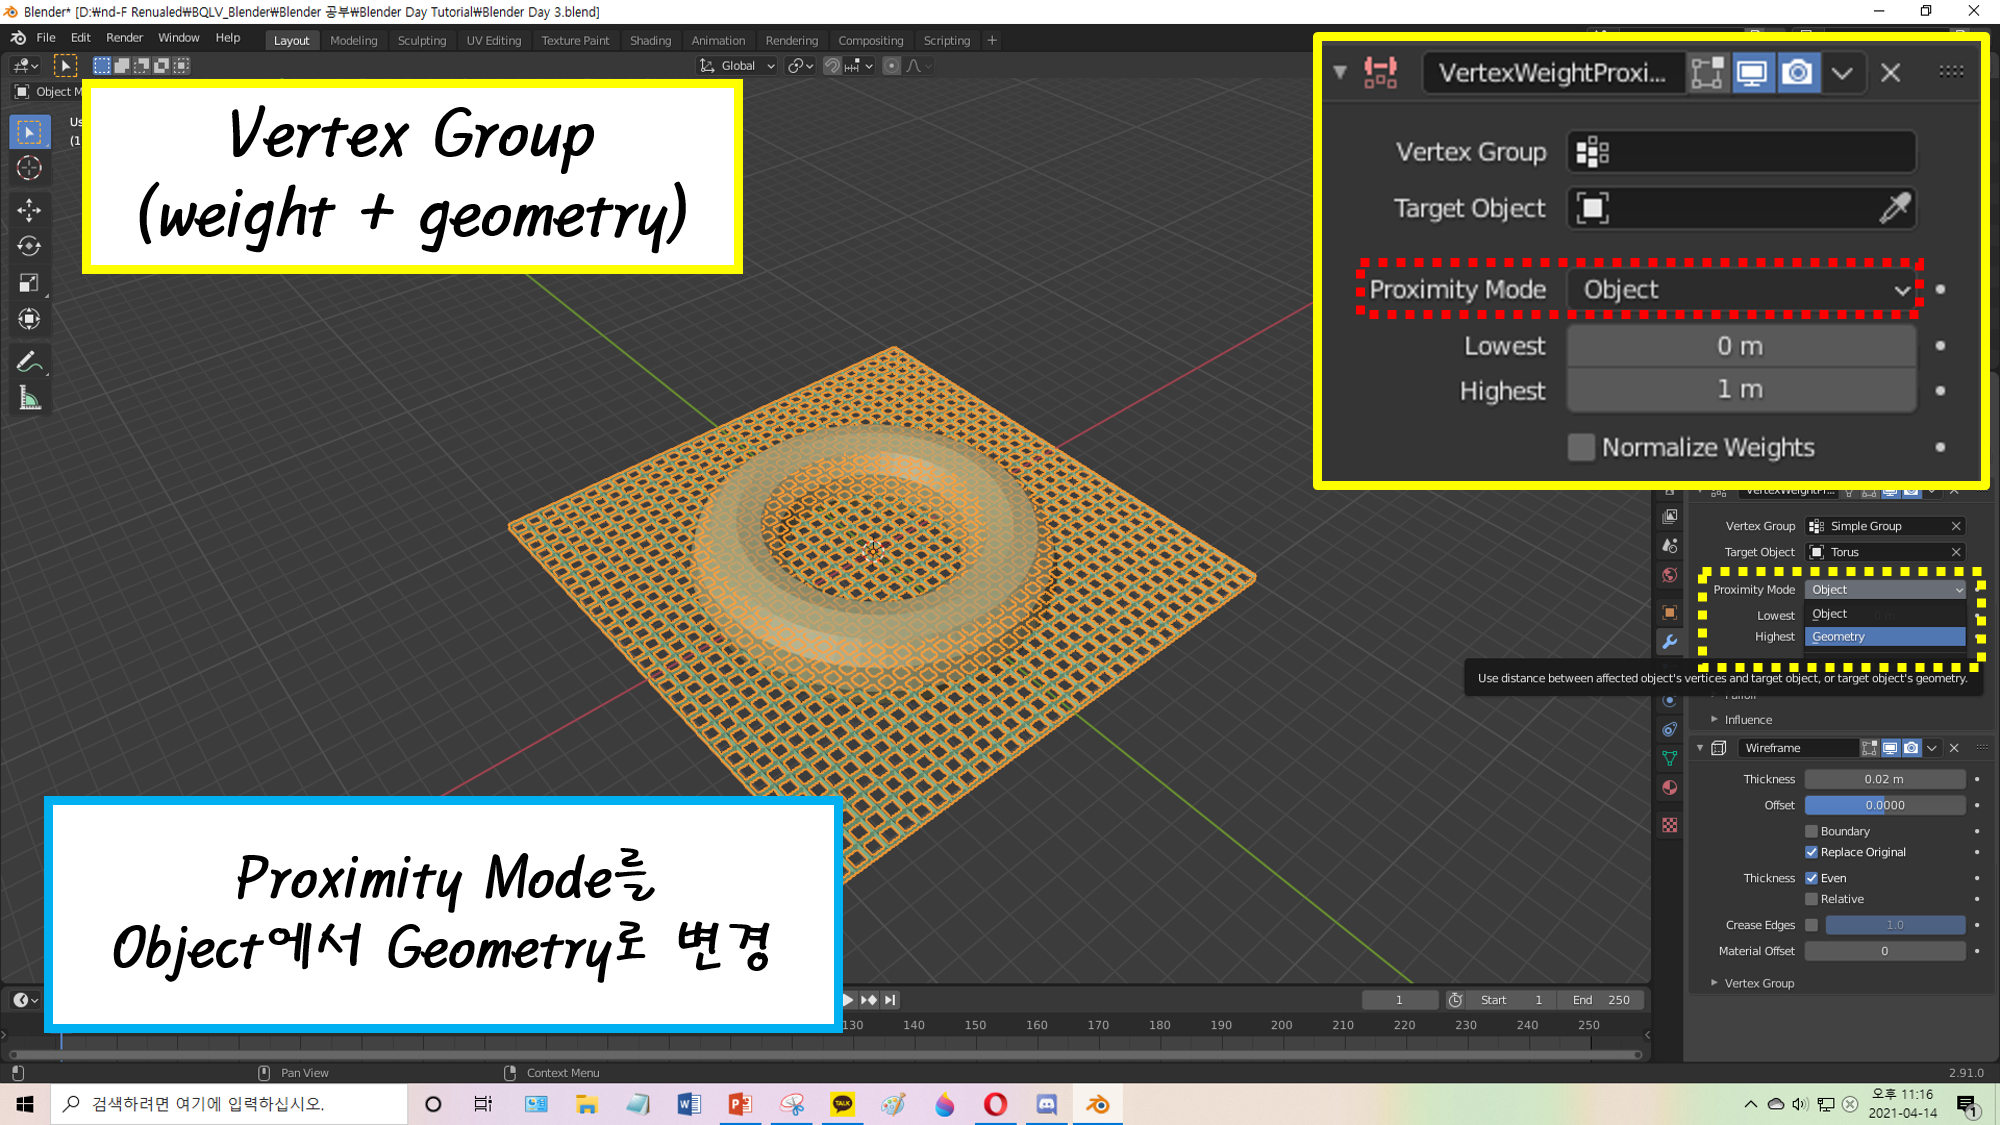Viewport: 2000px width, 1125px height.
Task: Expand the Influence section
Action: point(1747,720)
